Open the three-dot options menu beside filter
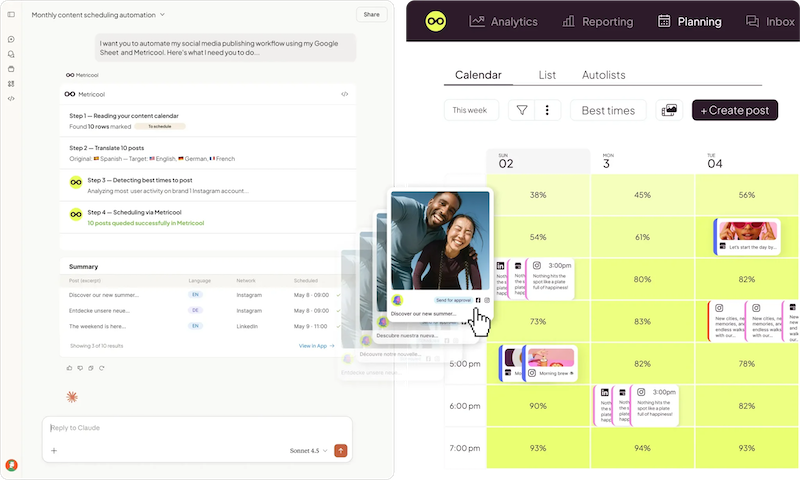 tap(547, 110)
